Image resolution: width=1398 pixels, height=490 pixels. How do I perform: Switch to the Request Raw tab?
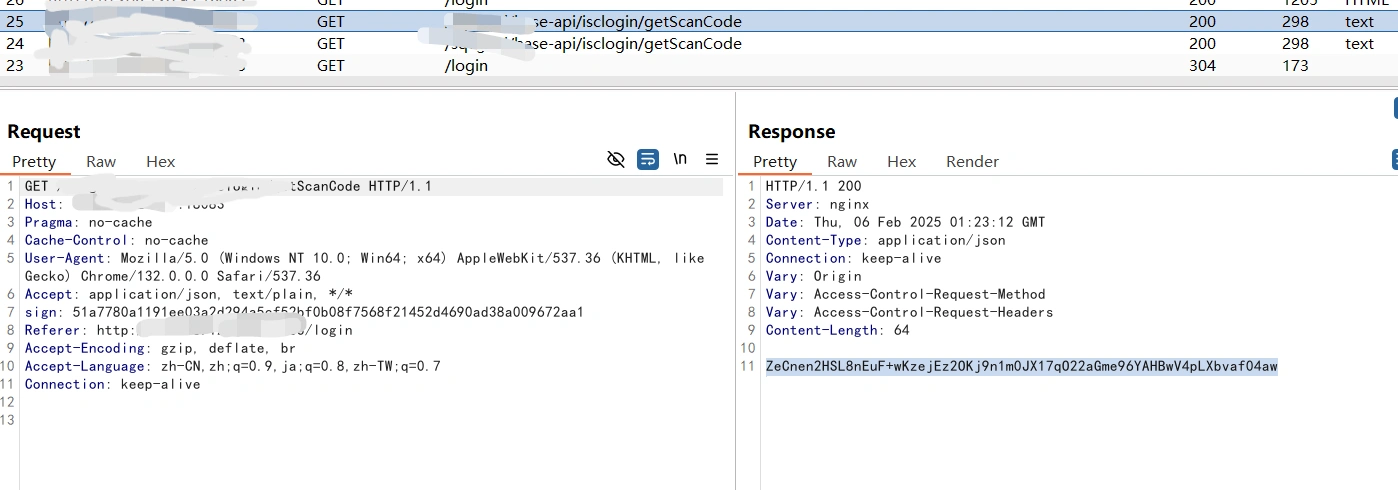pyautogui.click(x=101, y=162)
